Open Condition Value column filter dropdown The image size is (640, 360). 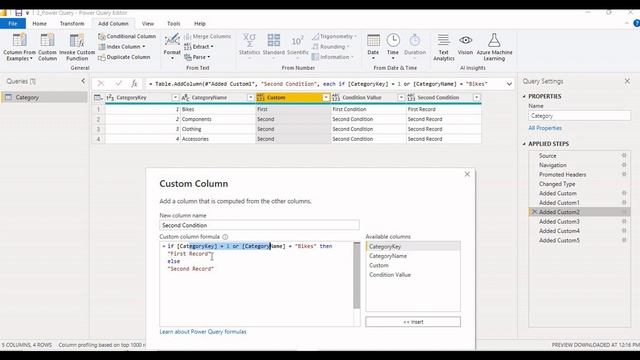click(x=401, y=98)
